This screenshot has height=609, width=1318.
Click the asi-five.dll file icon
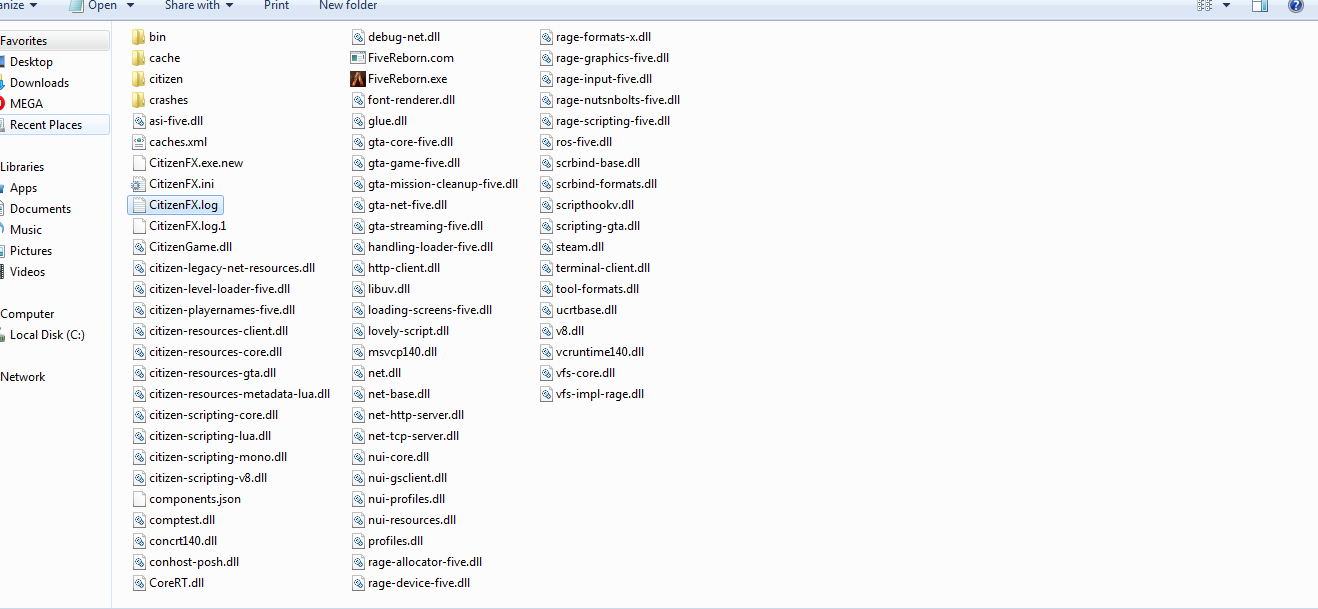[138, 121]
